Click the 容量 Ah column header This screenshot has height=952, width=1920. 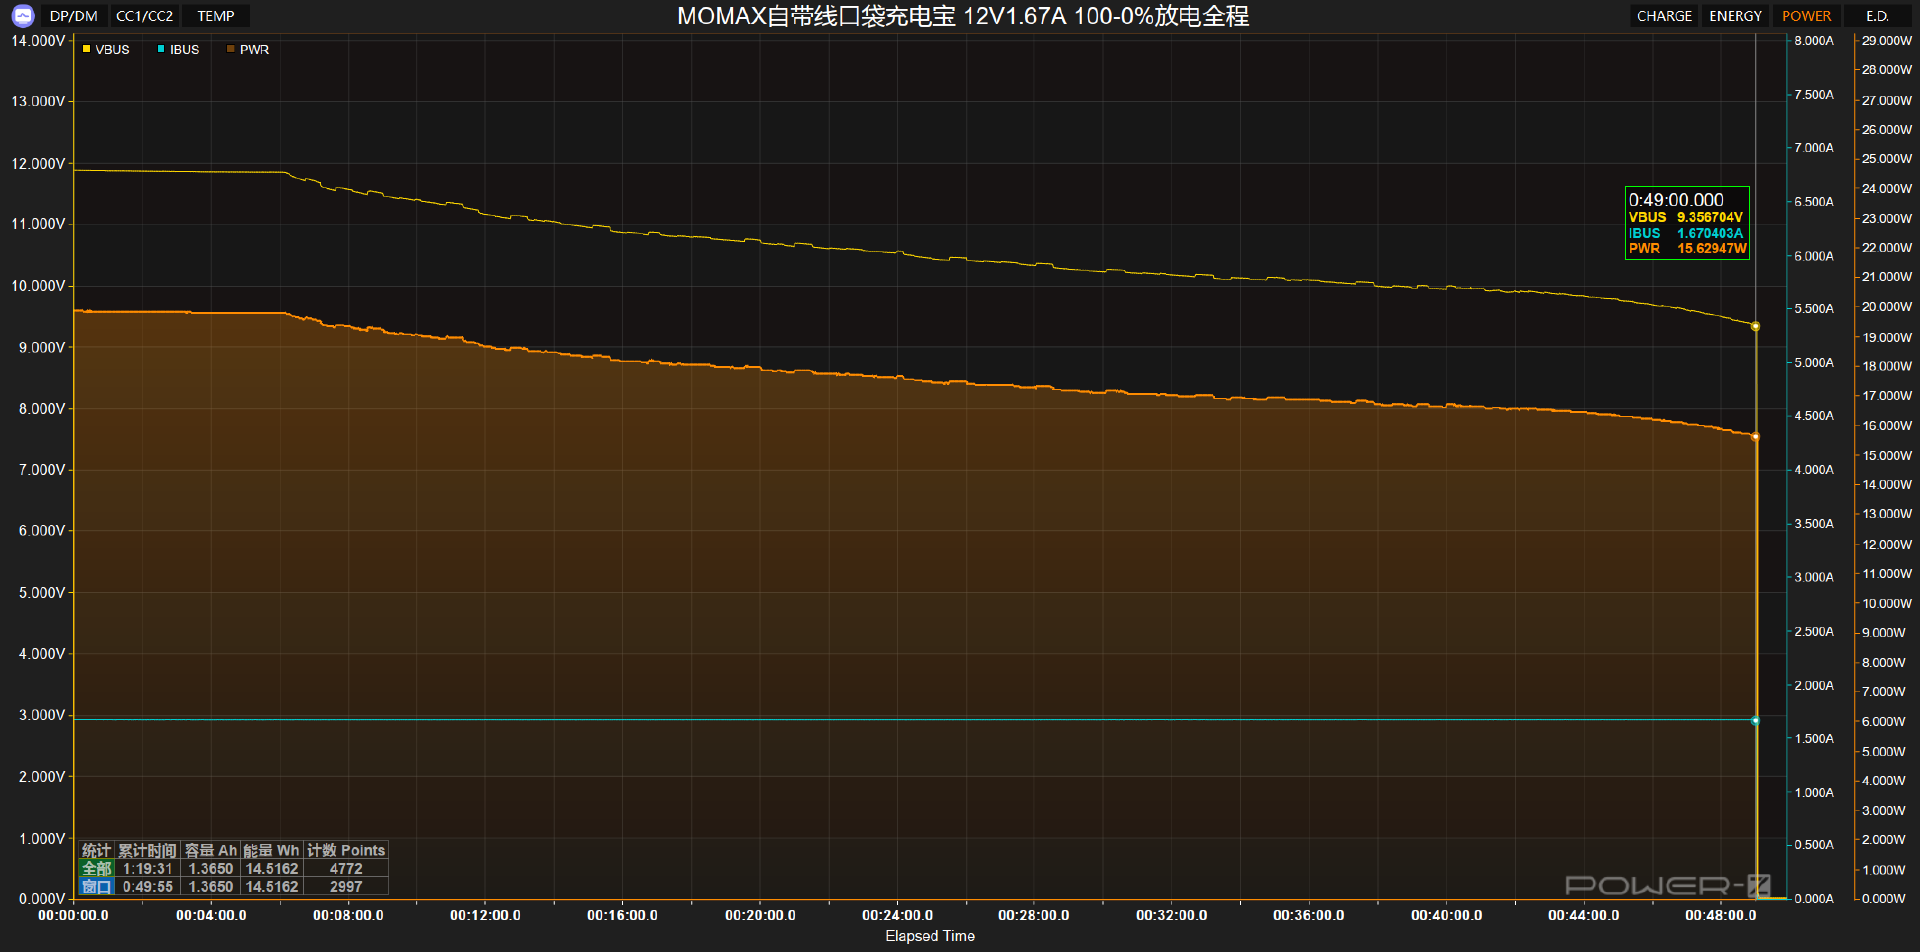pyautogui.click(x=210, y=851)
